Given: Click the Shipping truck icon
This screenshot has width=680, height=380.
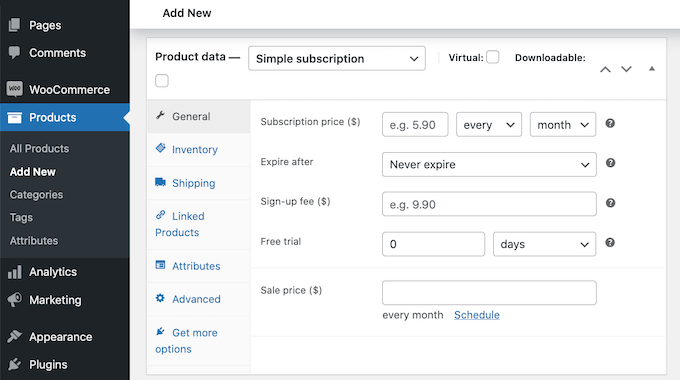Looking at the screenshot, I should click(160, 182).
